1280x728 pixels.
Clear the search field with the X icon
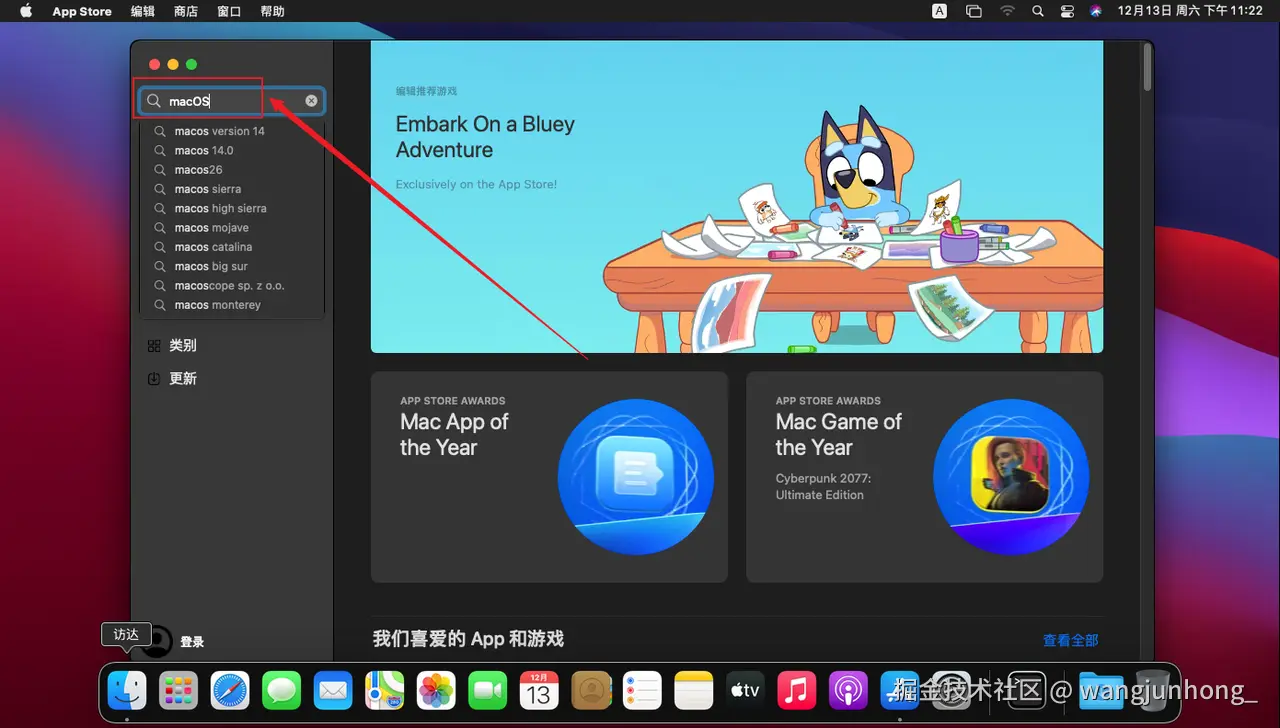tap(312, 101)
